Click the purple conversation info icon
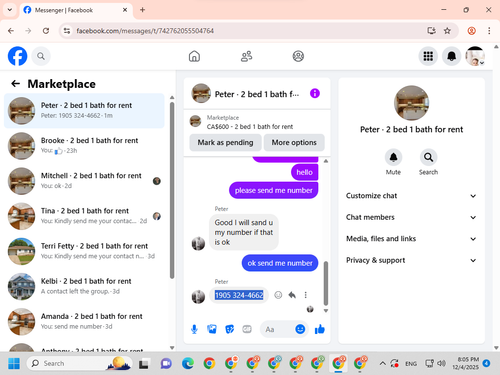 coord(315,93)
